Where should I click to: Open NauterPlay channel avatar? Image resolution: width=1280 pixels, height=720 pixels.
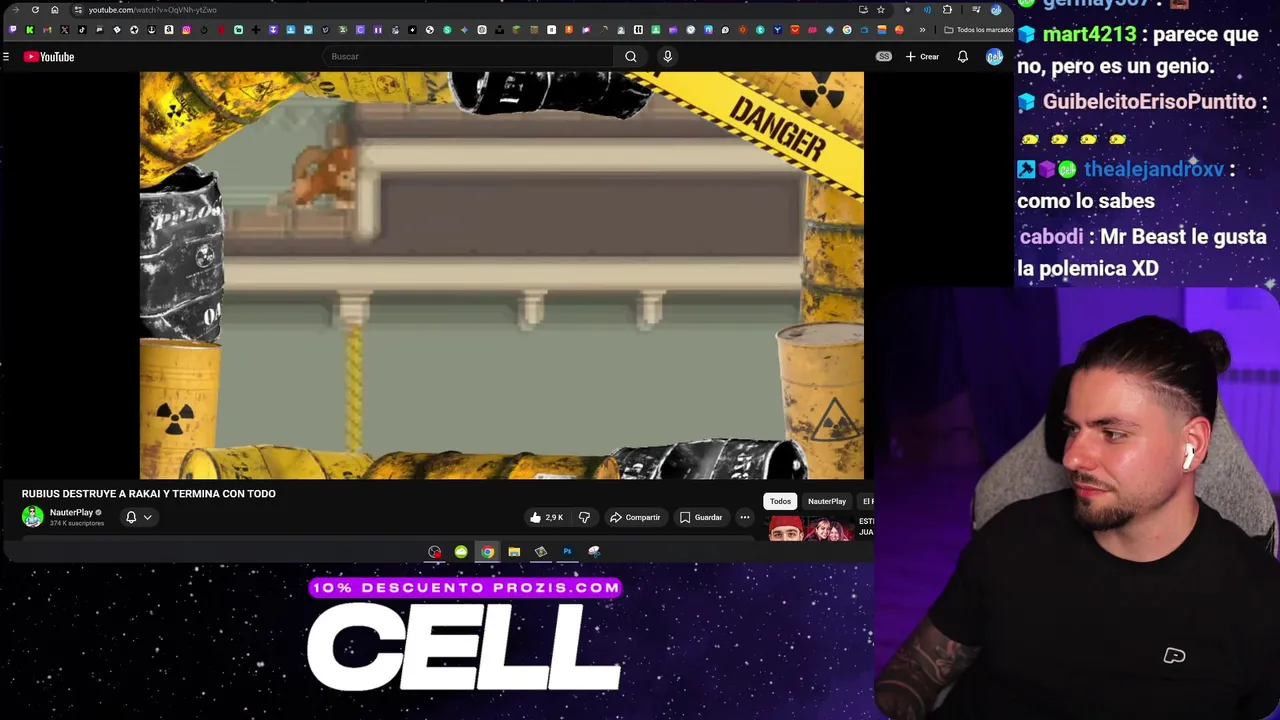coord(33,517)
